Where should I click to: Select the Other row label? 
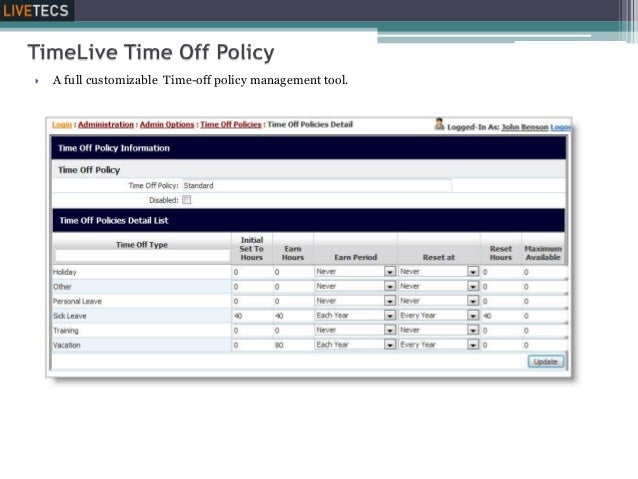pos(62,287)
